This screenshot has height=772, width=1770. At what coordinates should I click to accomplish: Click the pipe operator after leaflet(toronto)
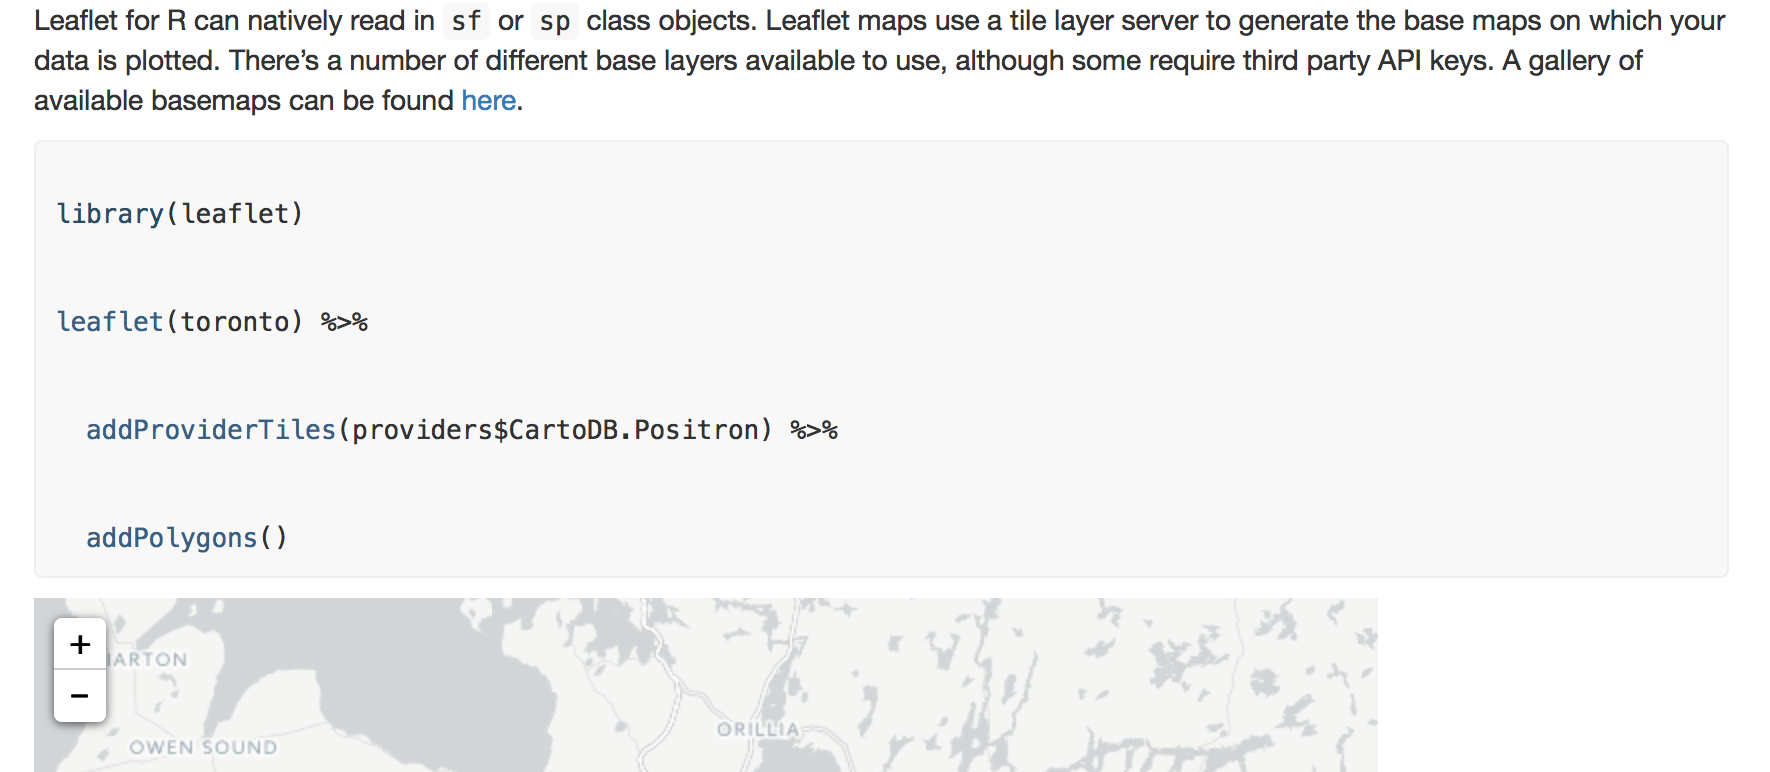tap(344, 322)
